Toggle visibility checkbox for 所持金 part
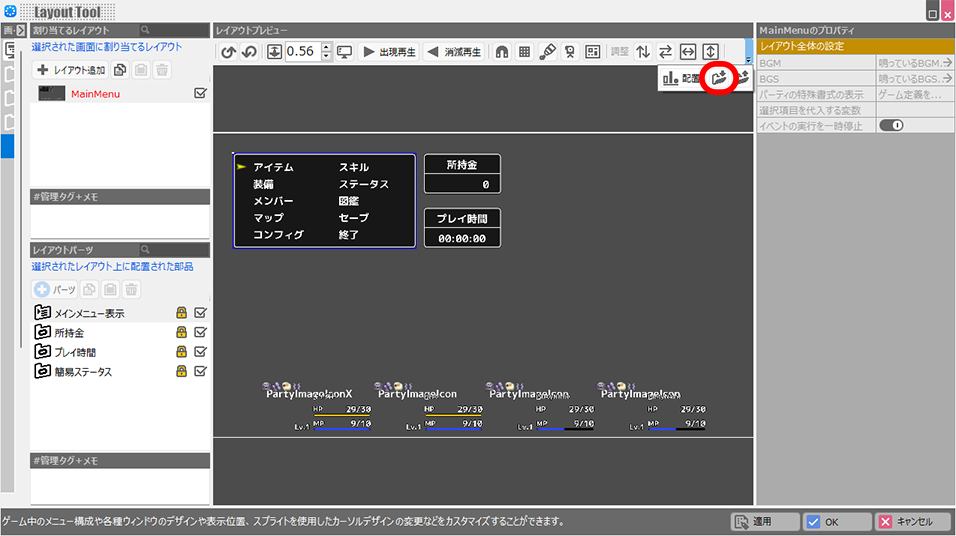 (x=200, y=332)
